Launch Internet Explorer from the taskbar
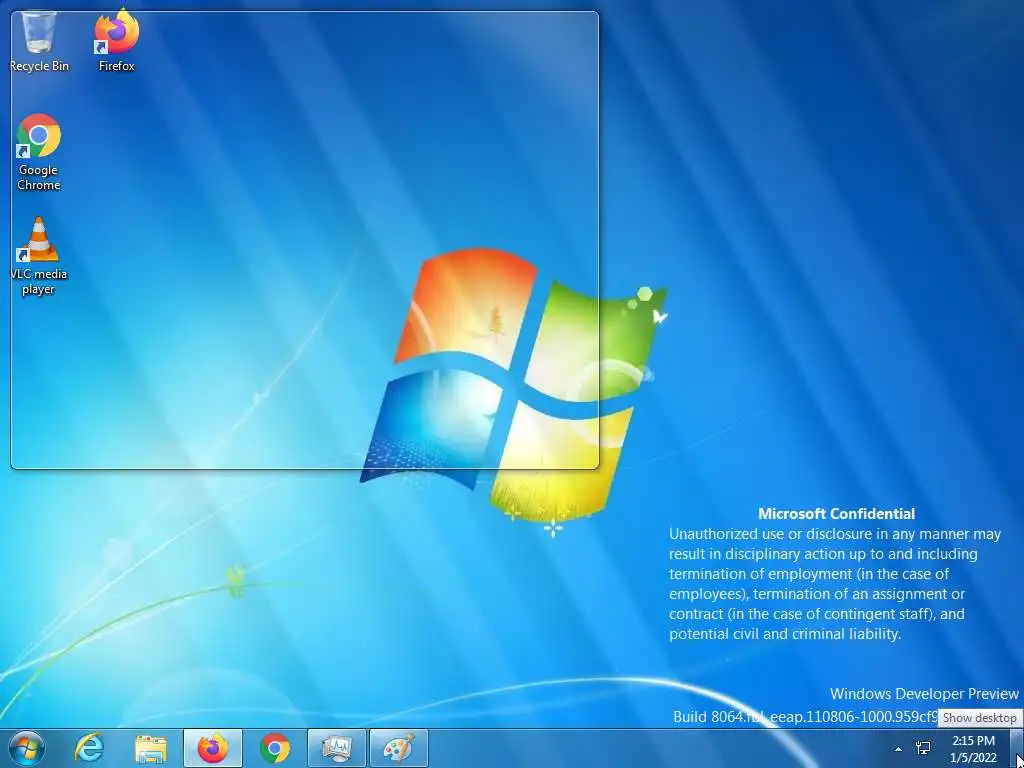The width and height of the screenshot is (1024, 768). (x=89, y=748)
